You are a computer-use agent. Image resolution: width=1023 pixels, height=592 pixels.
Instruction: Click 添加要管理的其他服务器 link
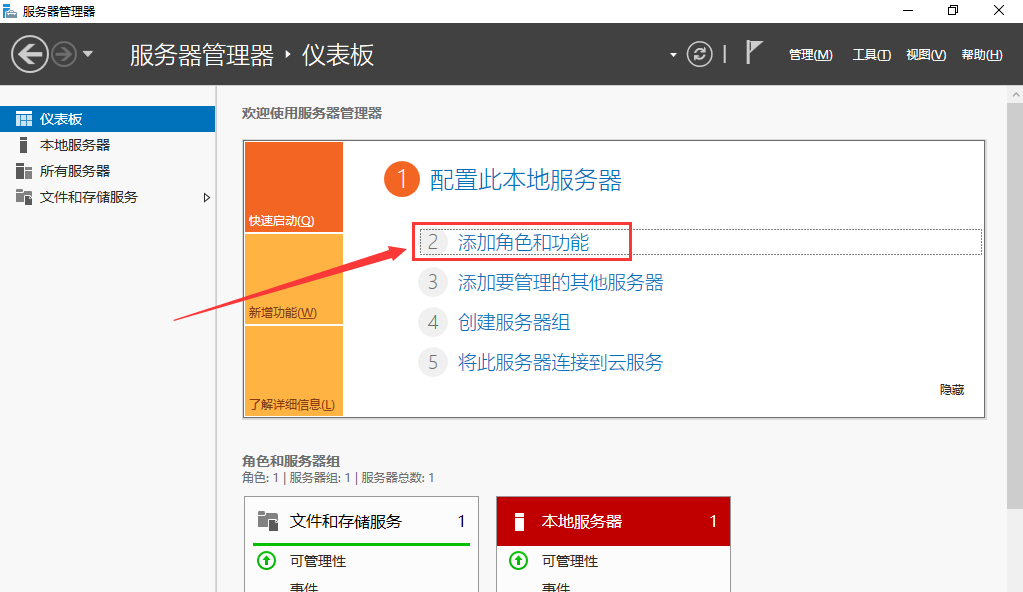[x=560, y=283]
